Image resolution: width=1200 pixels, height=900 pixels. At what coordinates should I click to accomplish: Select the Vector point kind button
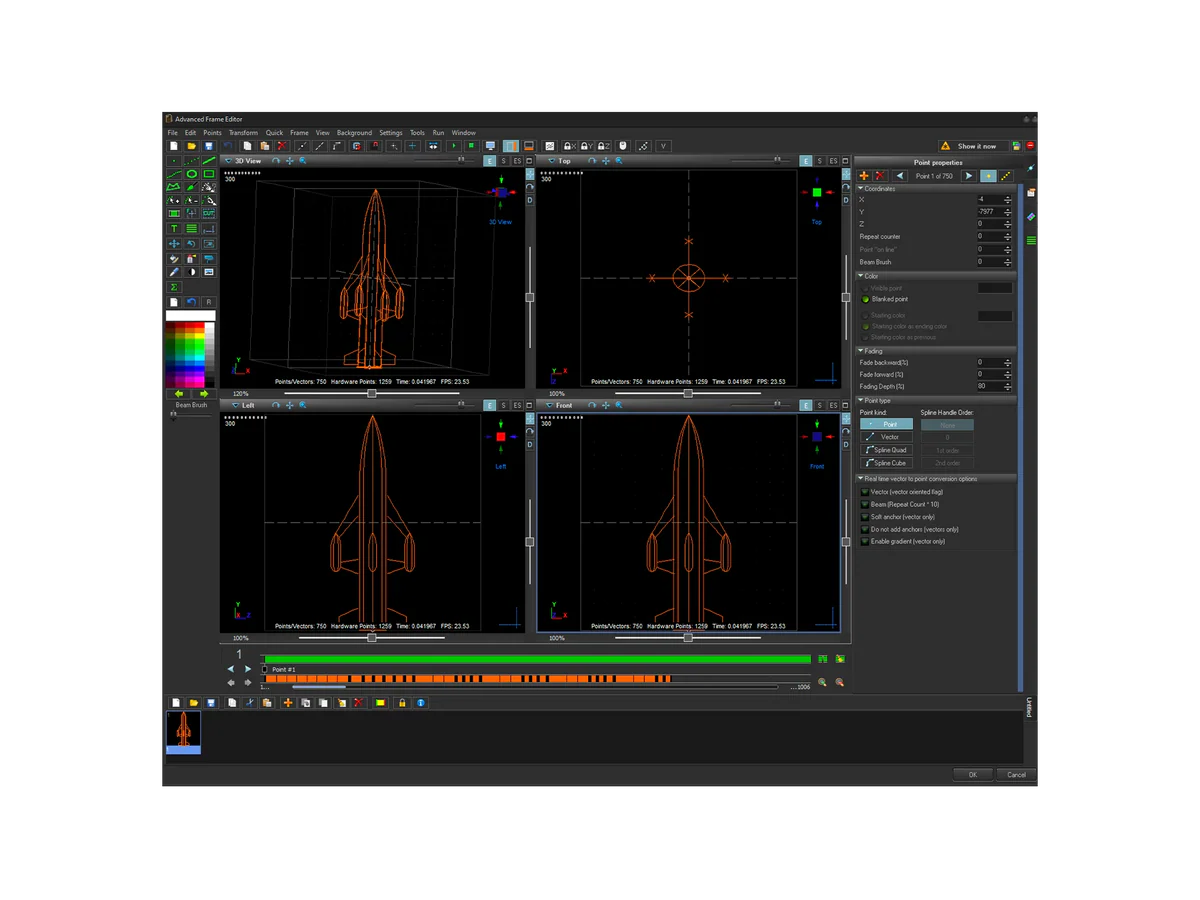[886, 437]
